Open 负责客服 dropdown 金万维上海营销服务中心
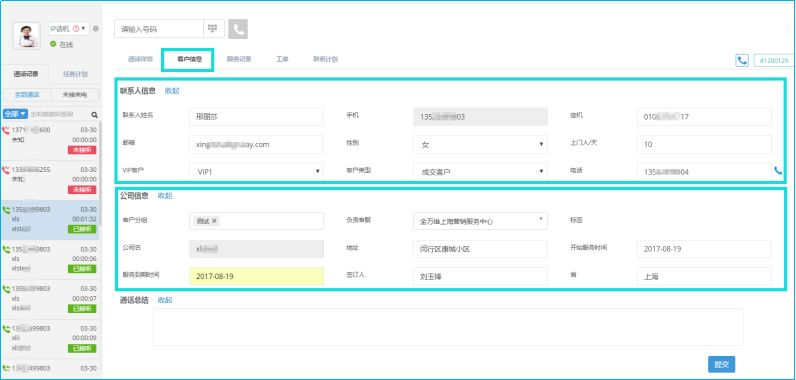 pyautogui.click(x=480, y=221)
